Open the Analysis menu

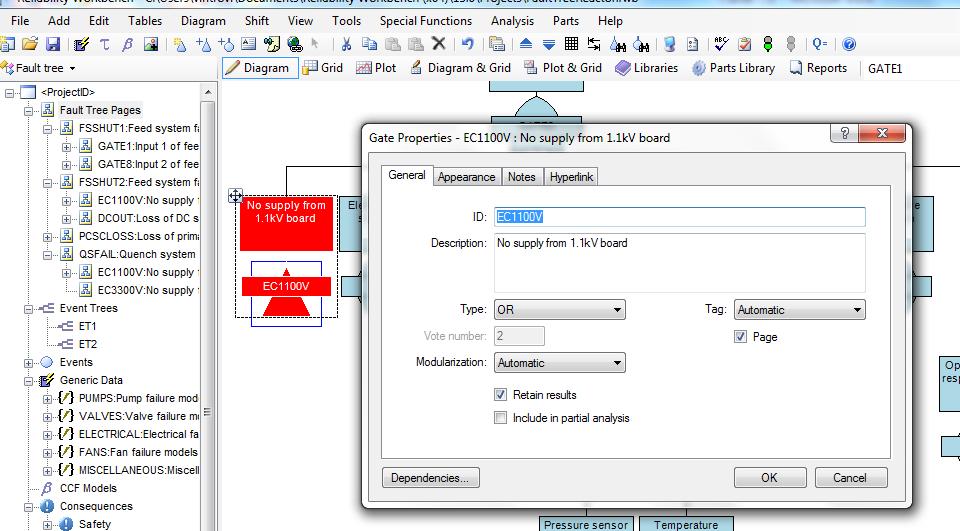(512, 21)
